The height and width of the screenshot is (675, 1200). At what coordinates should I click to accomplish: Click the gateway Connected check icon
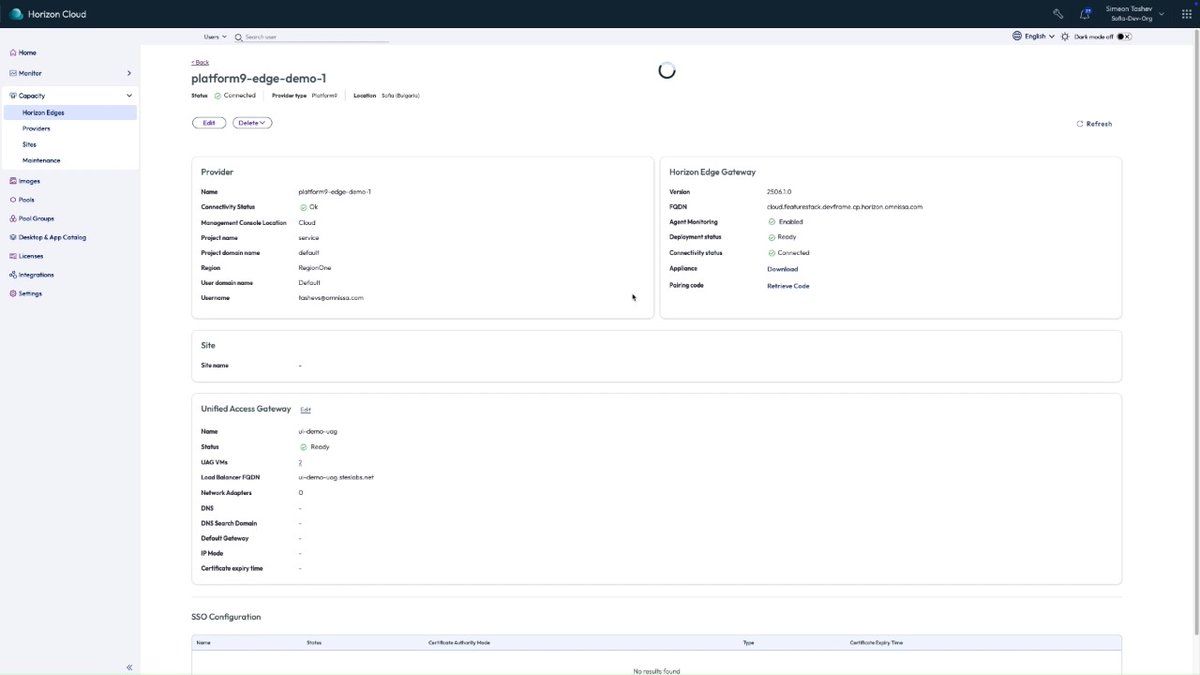771,253
